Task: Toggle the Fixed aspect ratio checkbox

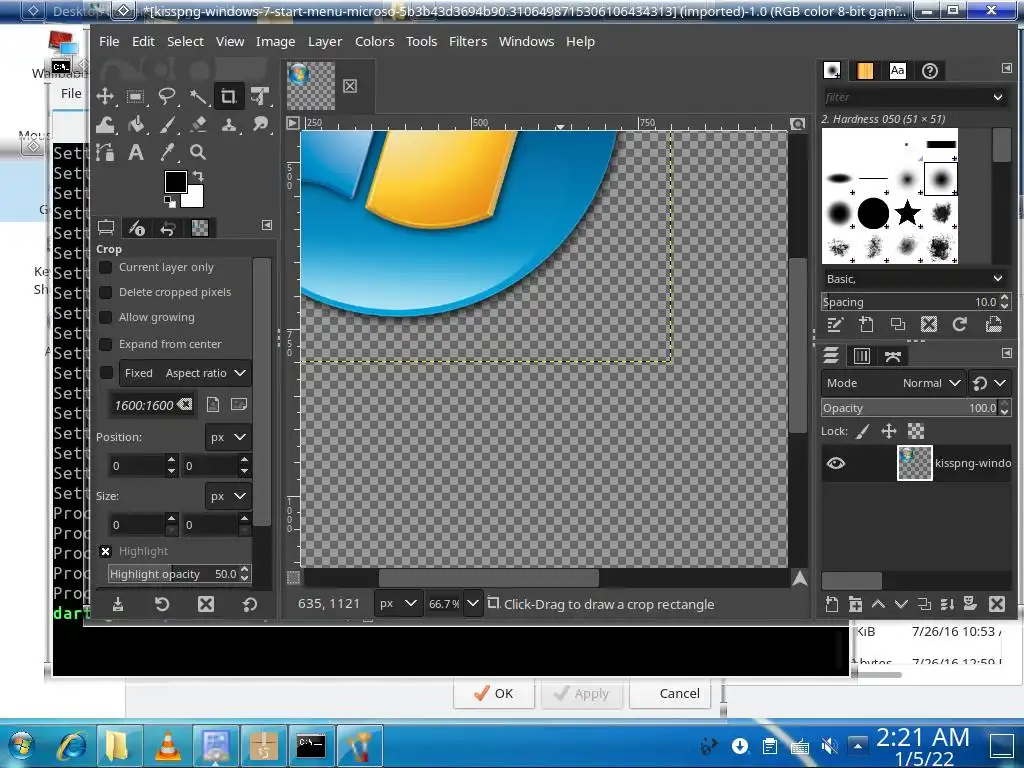Action: [105, 373]
